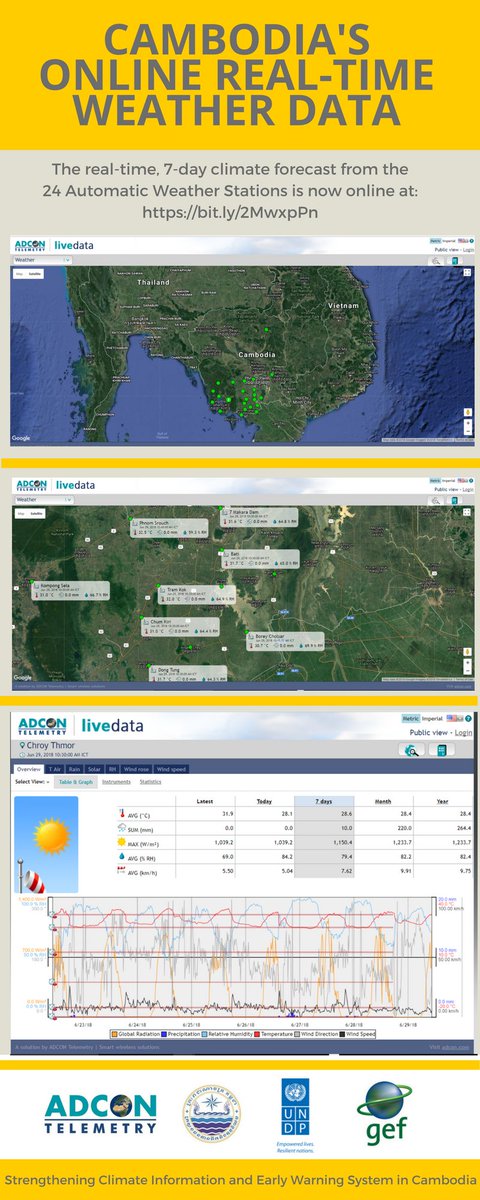Click the rain icon in SUM (mm) row
This screenshot has height=1200, width=480.
(121, 826)
